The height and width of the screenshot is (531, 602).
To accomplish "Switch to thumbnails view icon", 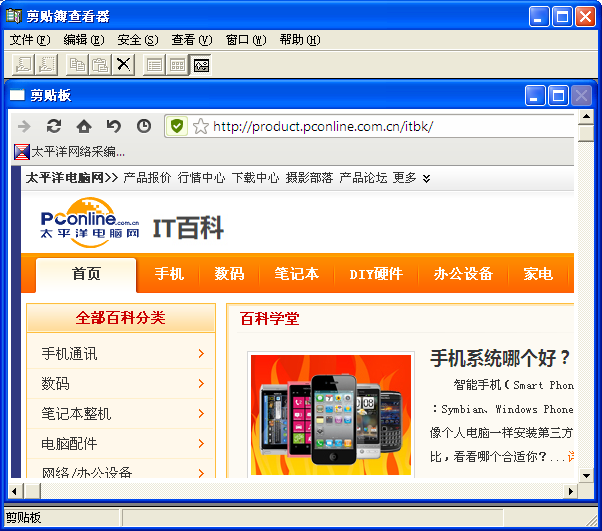I will (x=177, y=65).
